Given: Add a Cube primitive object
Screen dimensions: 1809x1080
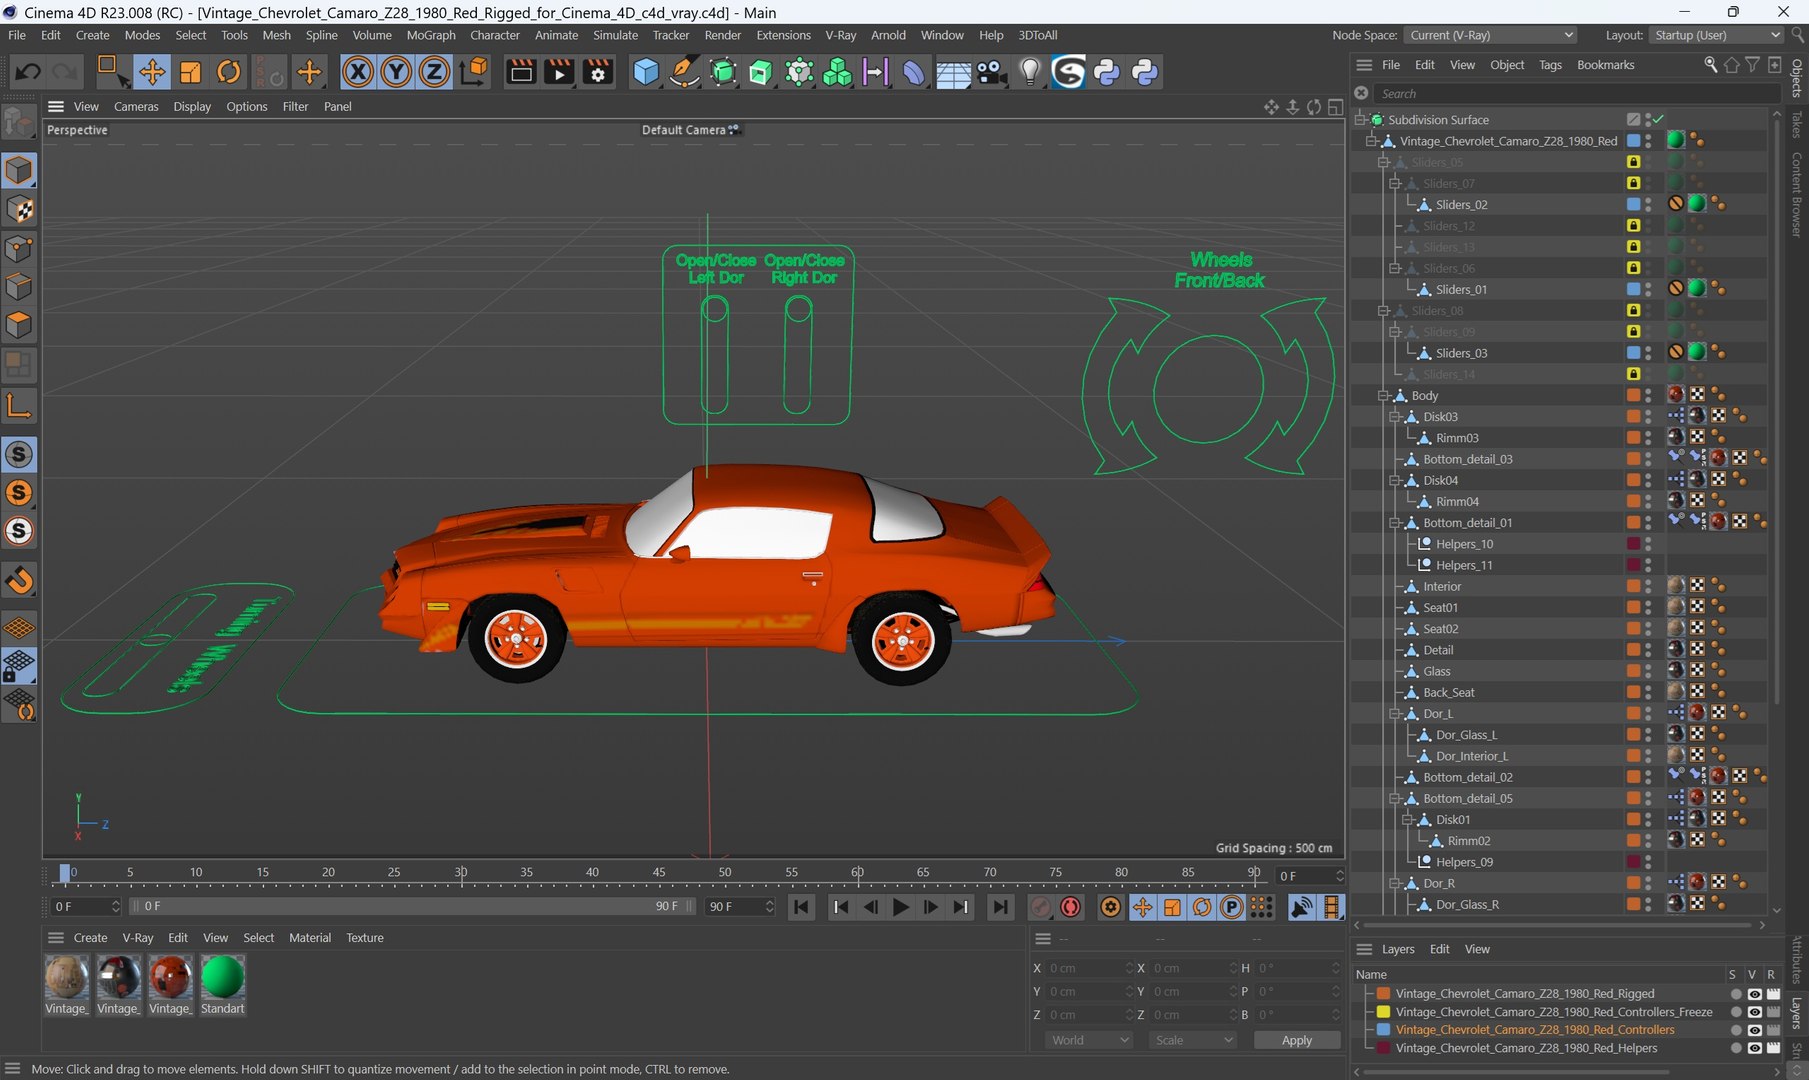Looking at the screenshot, I should [646, 72].
